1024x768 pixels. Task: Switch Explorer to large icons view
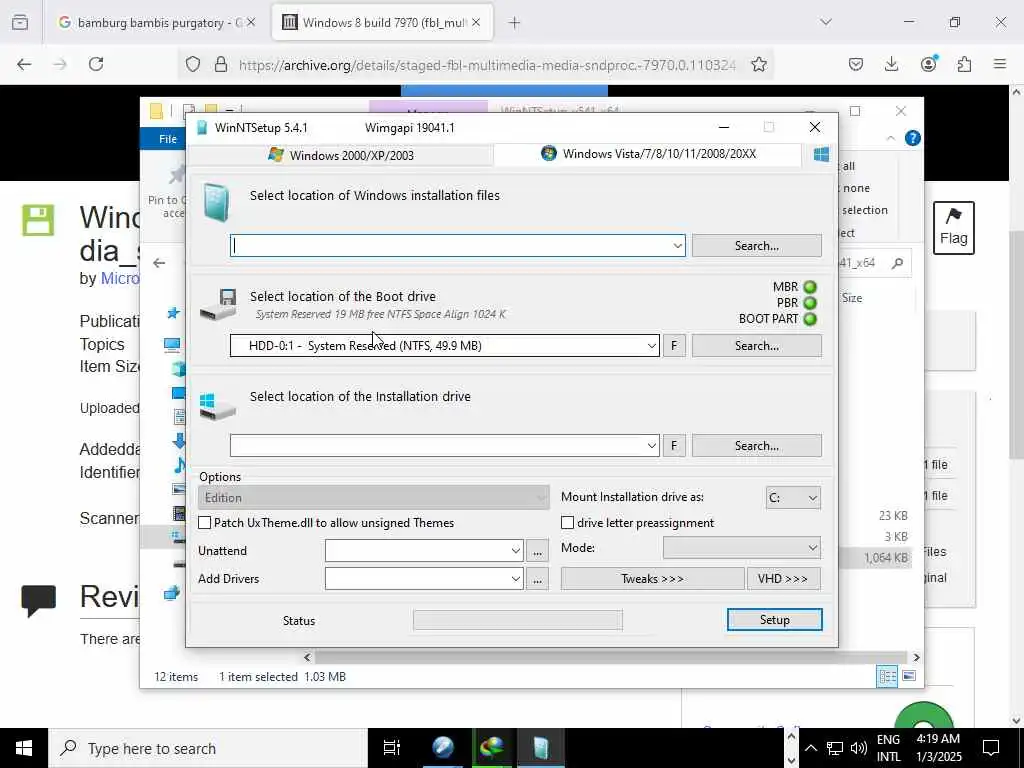pyautogui.click(x=908, y=677)
